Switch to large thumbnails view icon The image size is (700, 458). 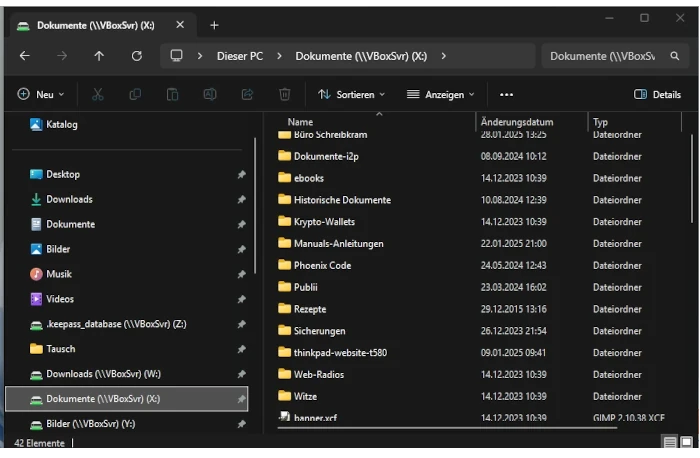pyautogui.click(x=687, y=442)
